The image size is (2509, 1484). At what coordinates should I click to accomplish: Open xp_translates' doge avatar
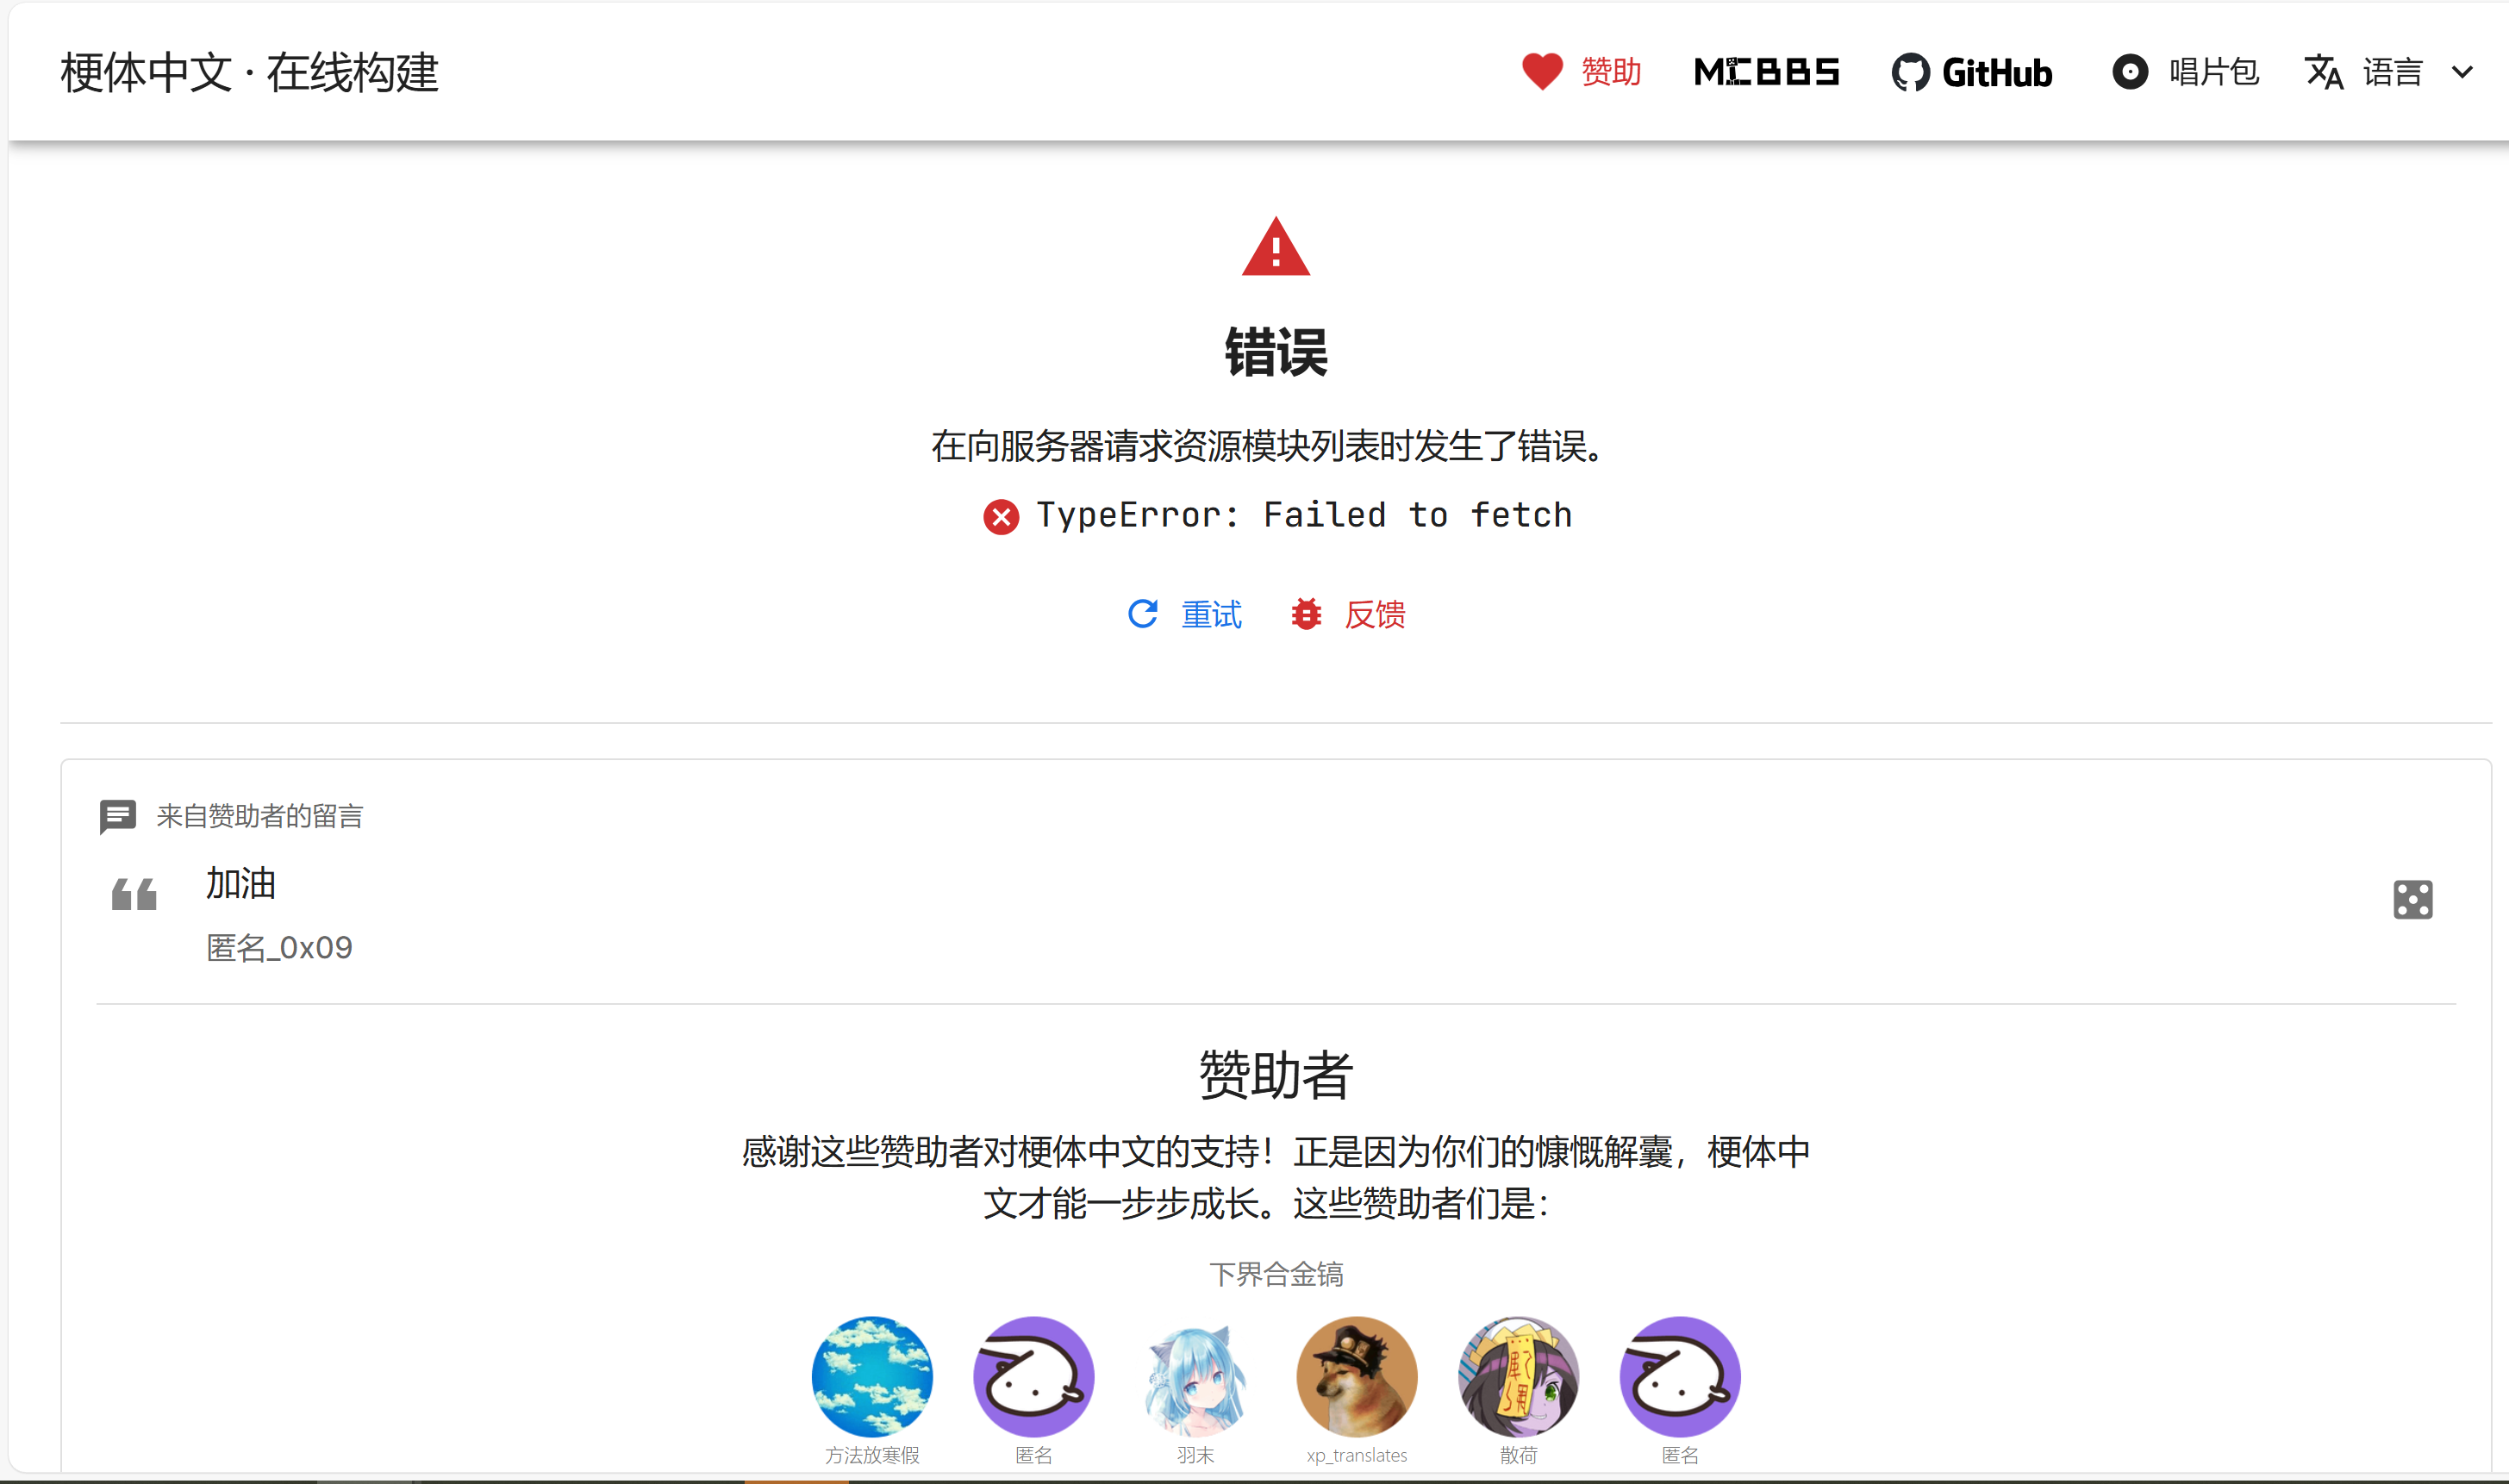pos(1356,1376)
